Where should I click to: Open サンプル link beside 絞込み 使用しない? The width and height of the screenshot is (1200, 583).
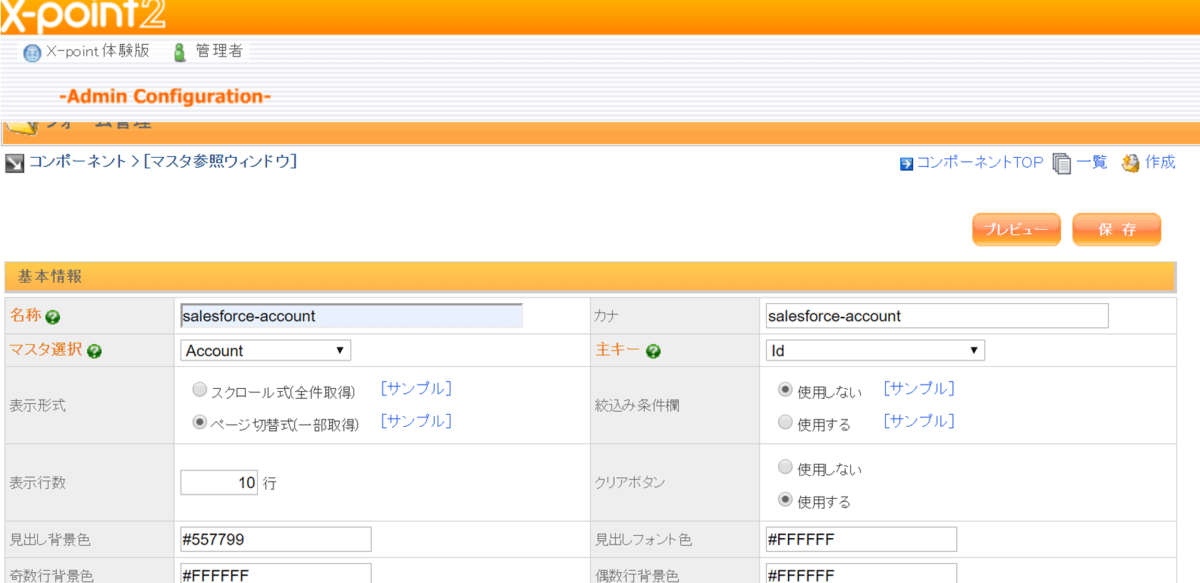(x=919, y=388)
